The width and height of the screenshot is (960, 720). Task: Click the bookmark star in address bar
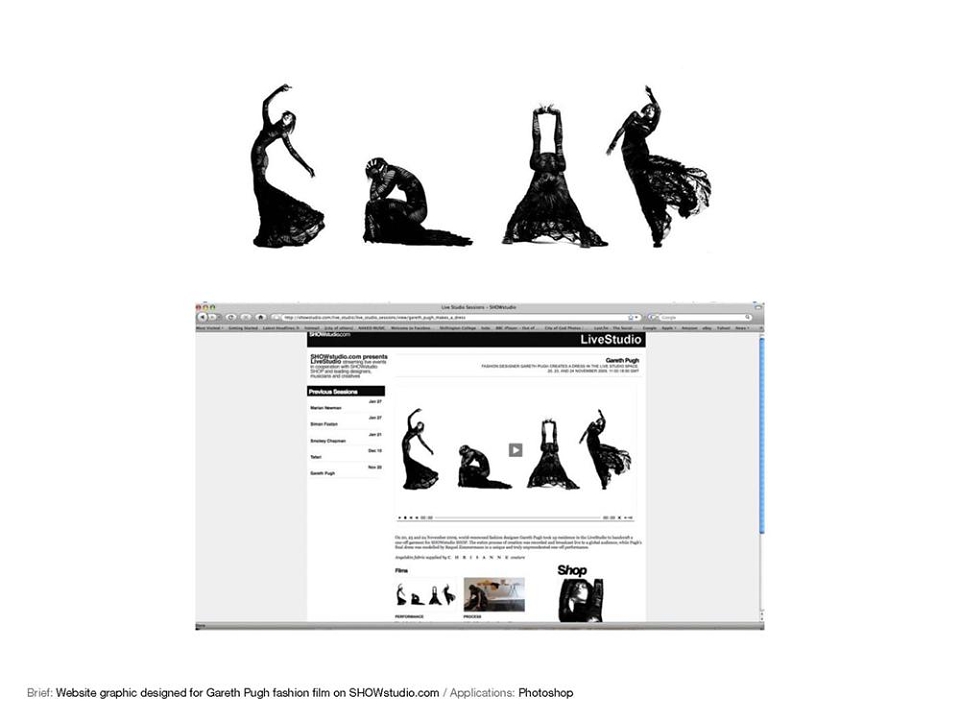click(631, 318)
